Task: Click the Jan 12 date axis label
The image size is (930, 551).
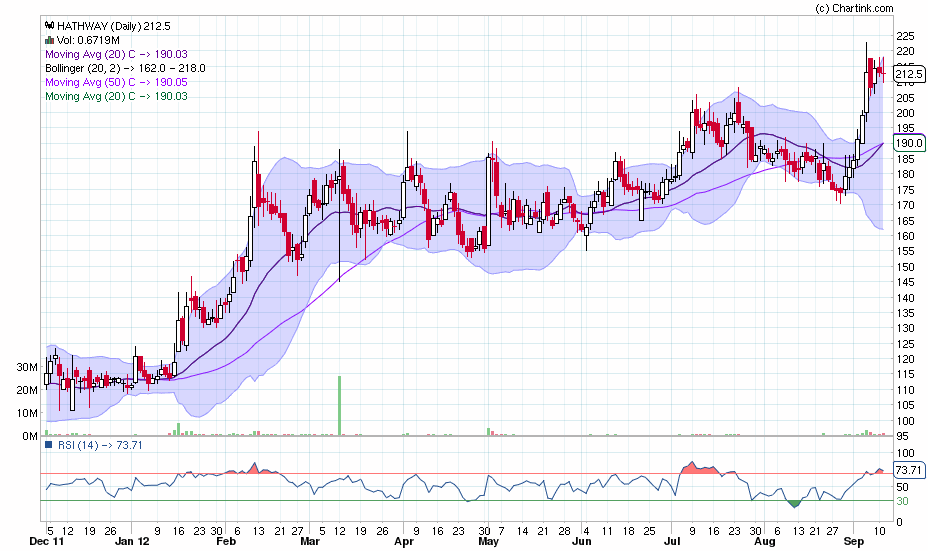Action: click(132, 542)
